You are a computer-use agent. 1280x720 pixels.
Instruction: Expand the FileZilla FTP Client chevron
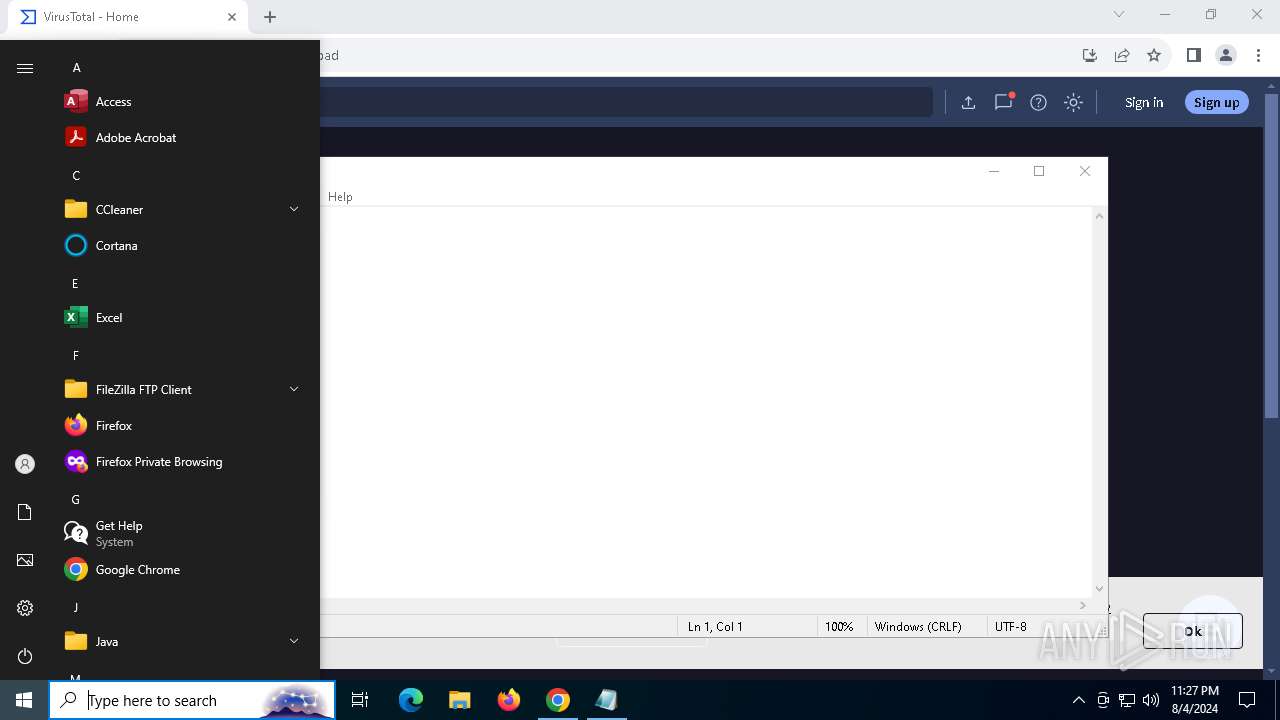tap(294, 389)
